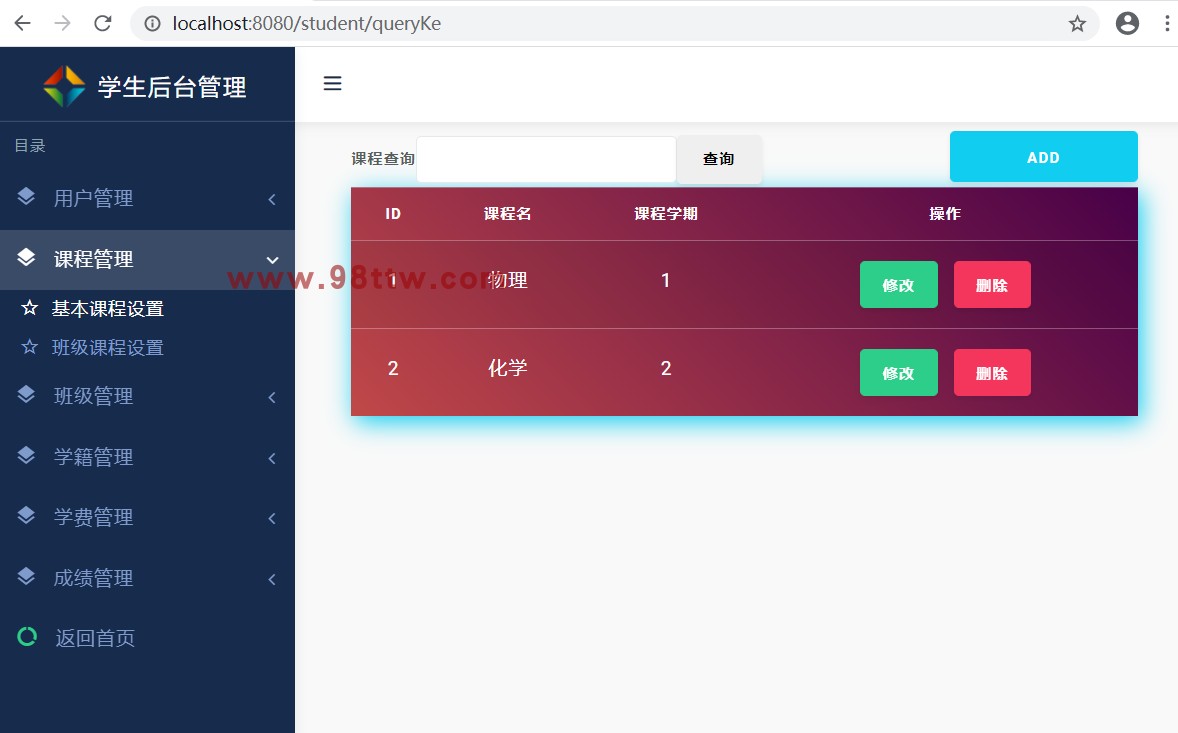Viewport: 1178px width, 733px height.
Task: Click layers icon beside 用户管理
Action: (x=26, y=196)
